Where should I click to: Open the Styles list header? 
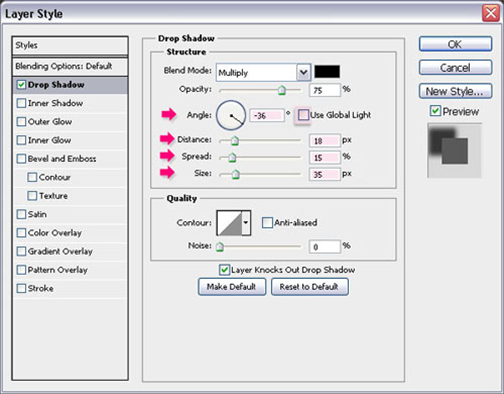pos(70,45)
